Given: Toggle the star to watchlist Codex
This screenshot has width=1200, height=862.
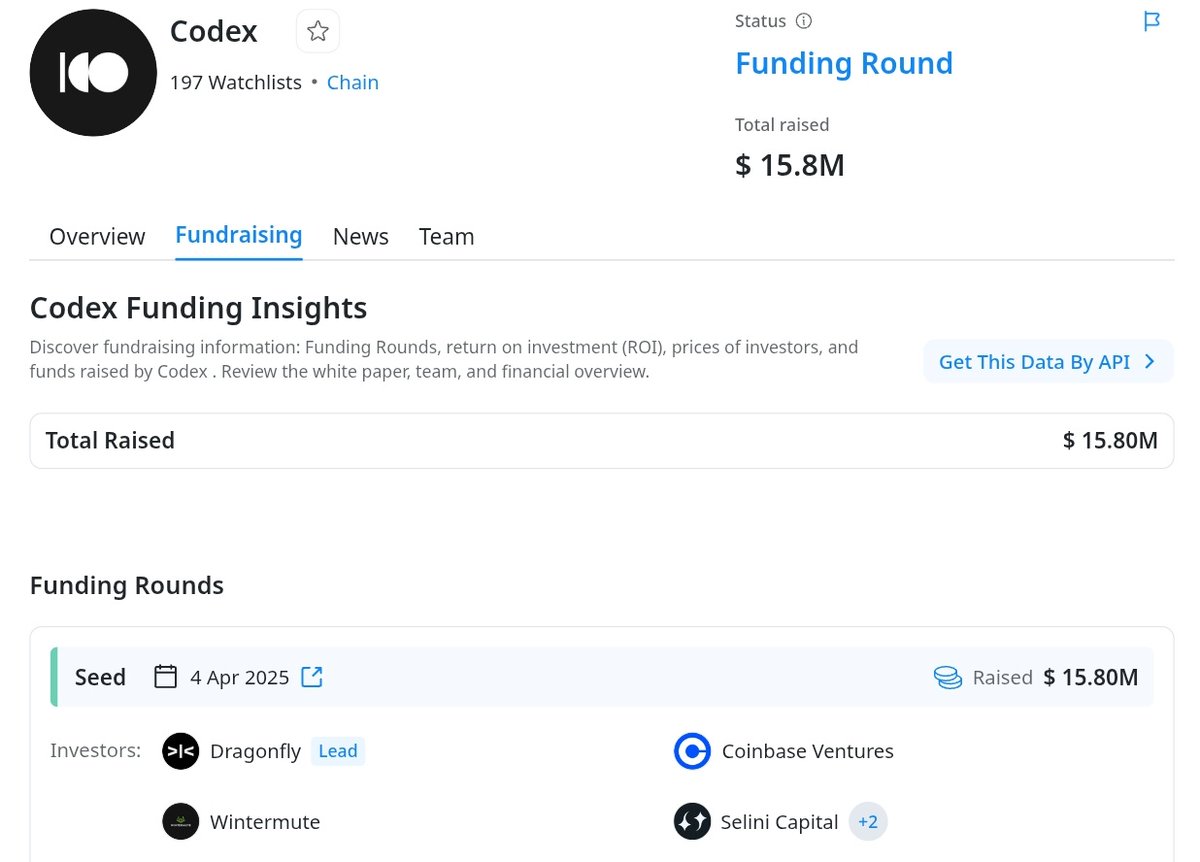Looking at the screenshot, I should (318, 31).
